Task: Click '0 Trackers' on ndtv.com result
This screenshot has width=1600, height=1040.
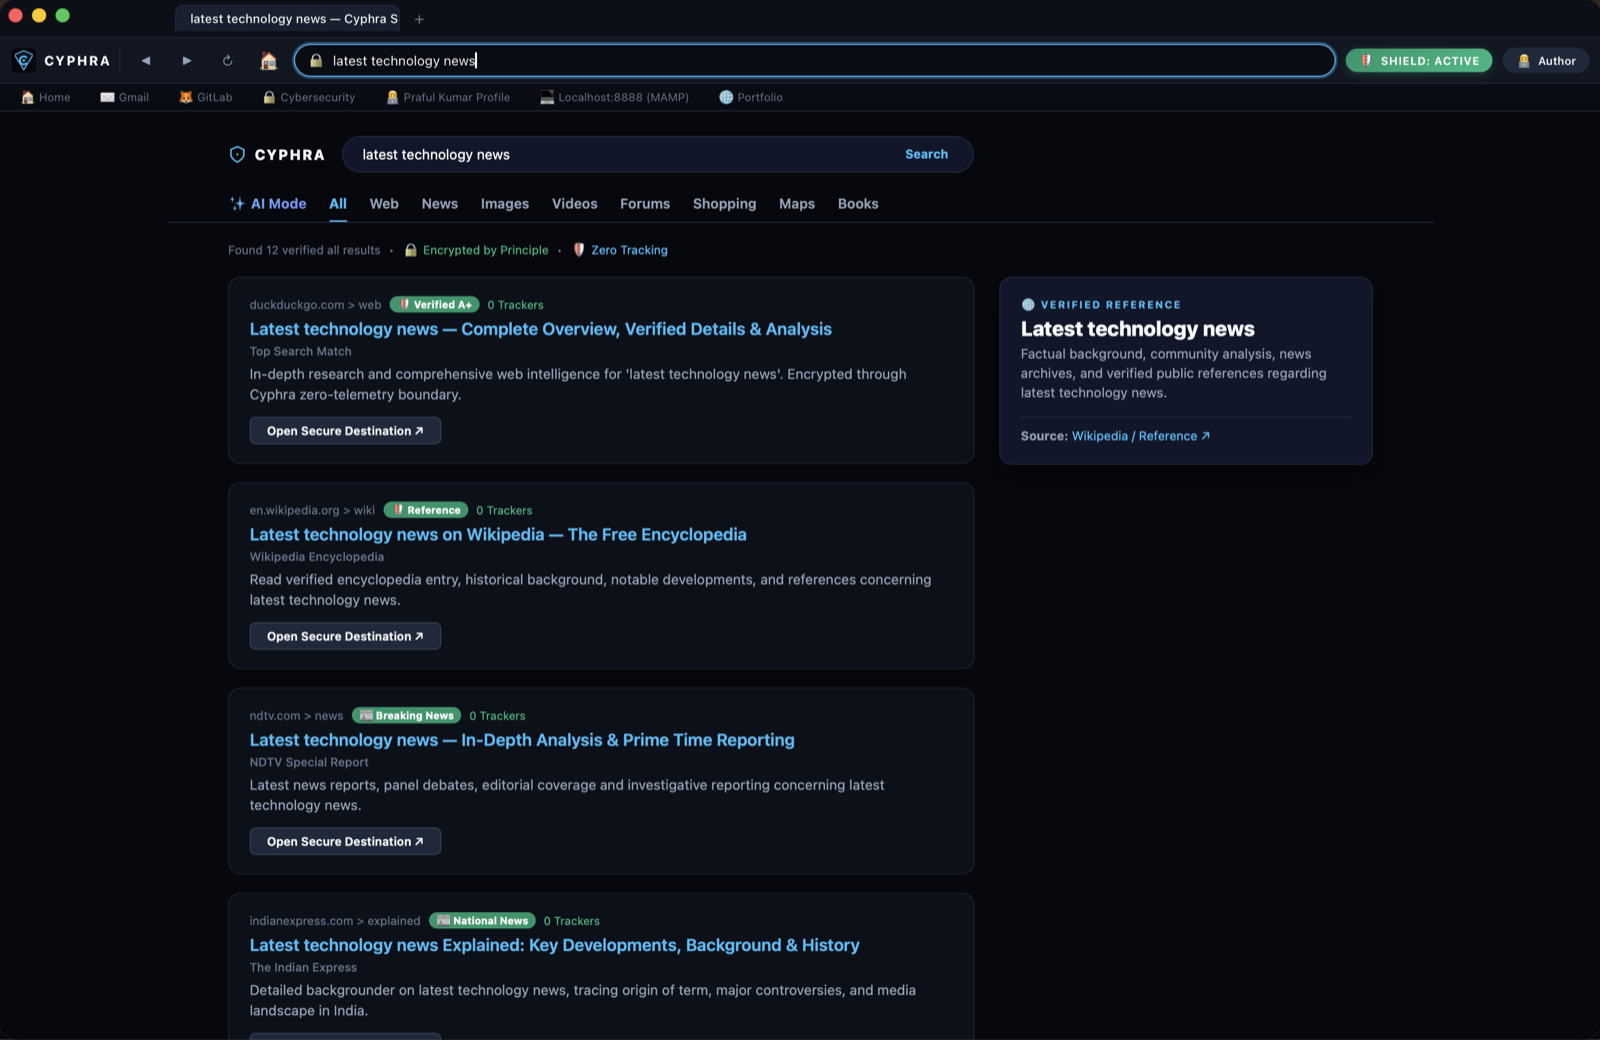Action: 497,716
